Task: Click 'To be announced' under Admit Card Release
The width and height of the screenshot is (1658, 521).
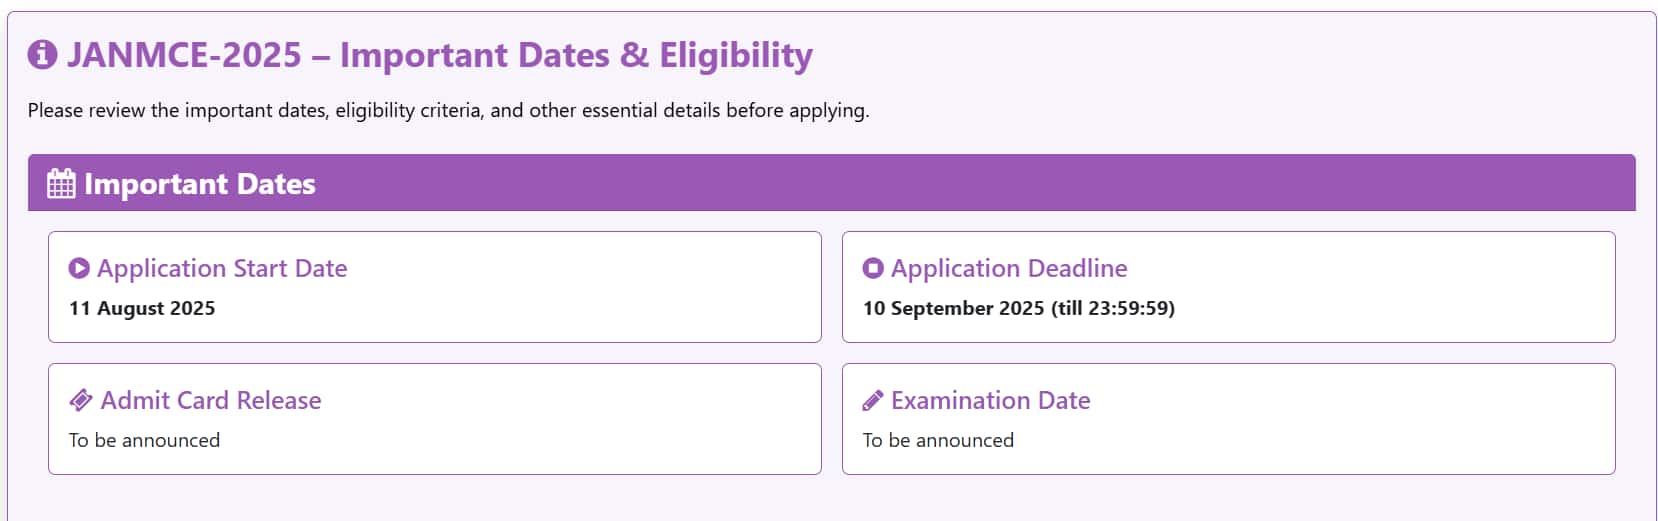Action: (x=144, y=440)
